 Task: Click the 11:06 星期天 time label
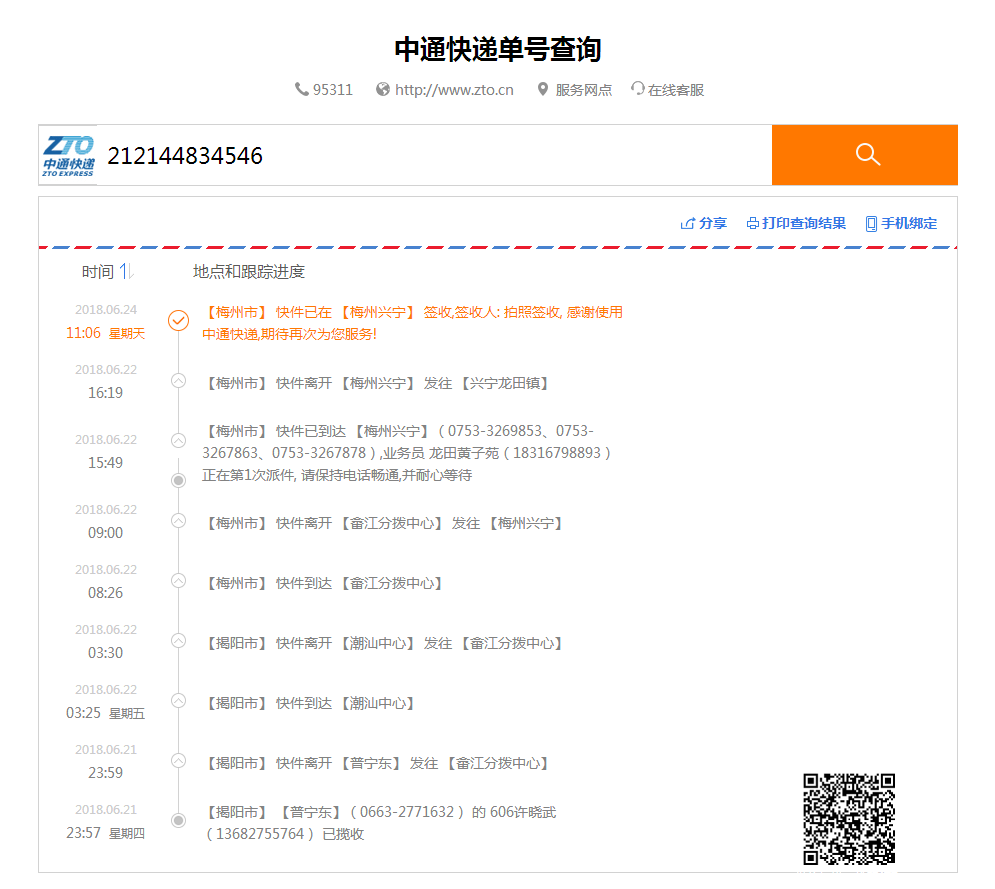click(105, 333)
